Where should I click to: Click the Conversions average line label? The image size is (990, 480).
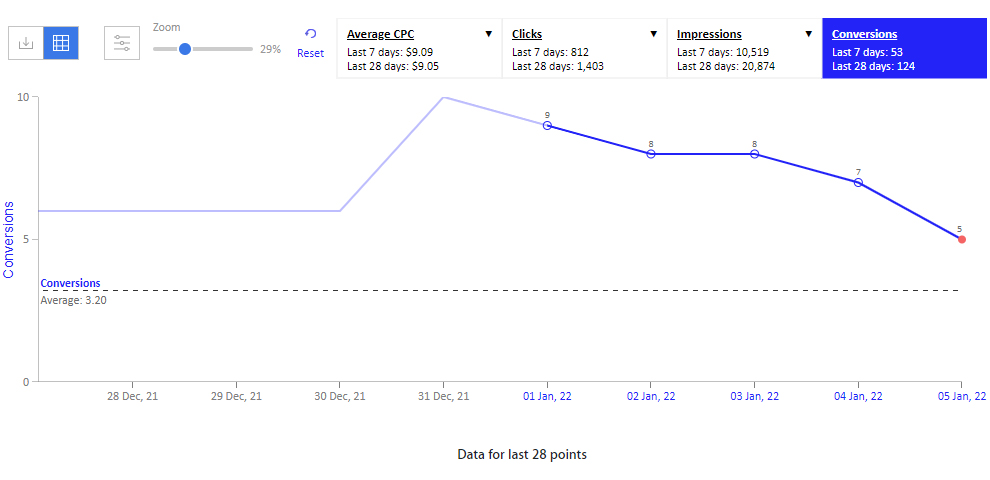70,284
